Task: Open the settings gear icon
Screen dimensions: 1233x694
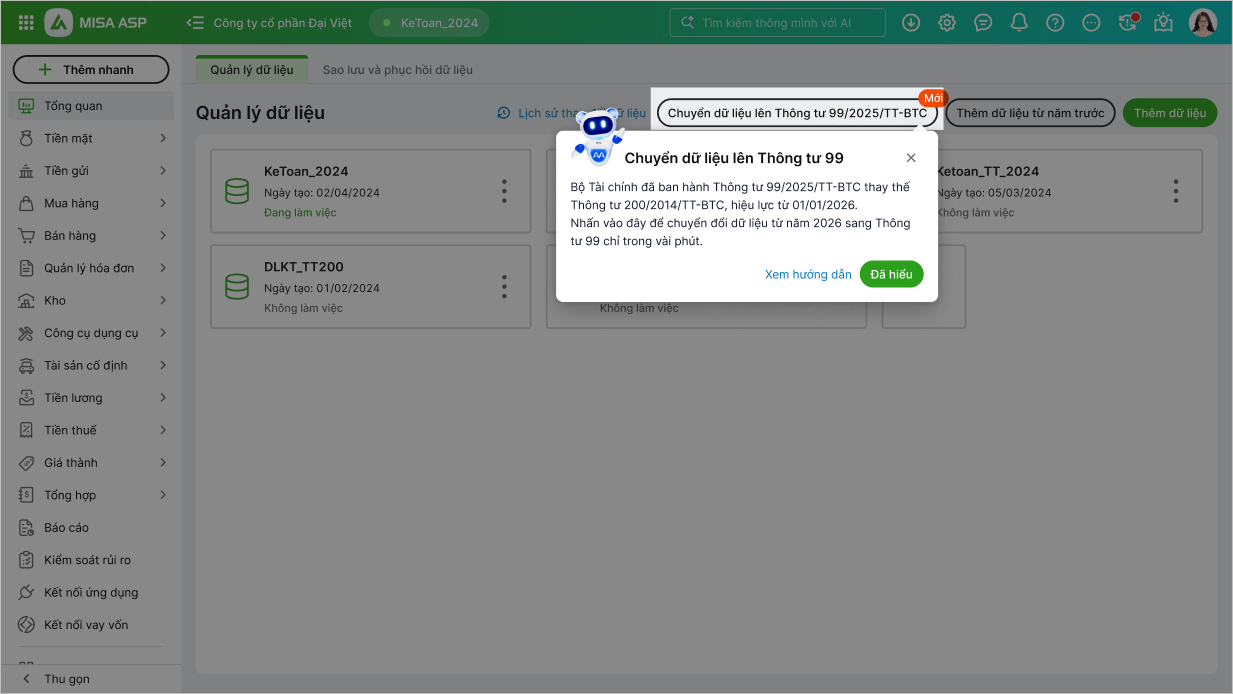Action: [946, 22]
